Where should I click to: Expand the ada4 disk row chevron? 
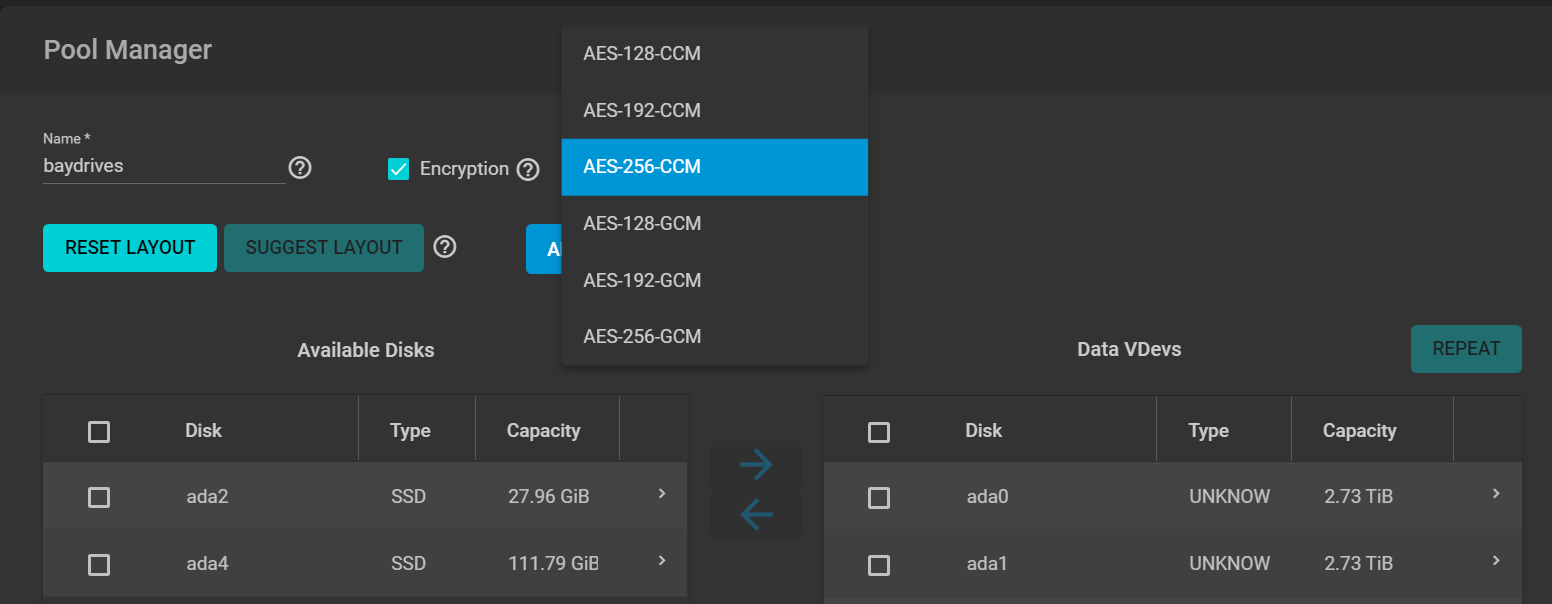click(661, 561)
